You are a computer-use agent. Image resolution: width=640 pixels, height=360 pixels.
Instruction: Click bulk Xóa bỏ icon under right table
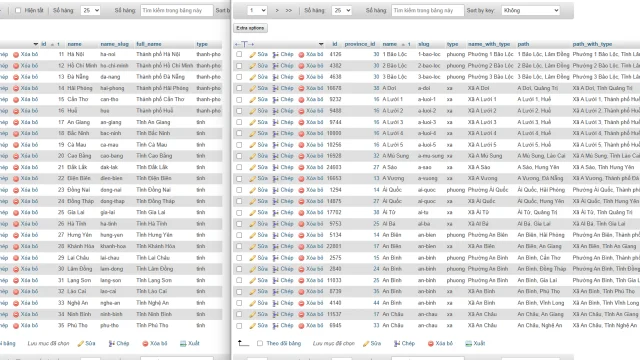tap(431, 344)
